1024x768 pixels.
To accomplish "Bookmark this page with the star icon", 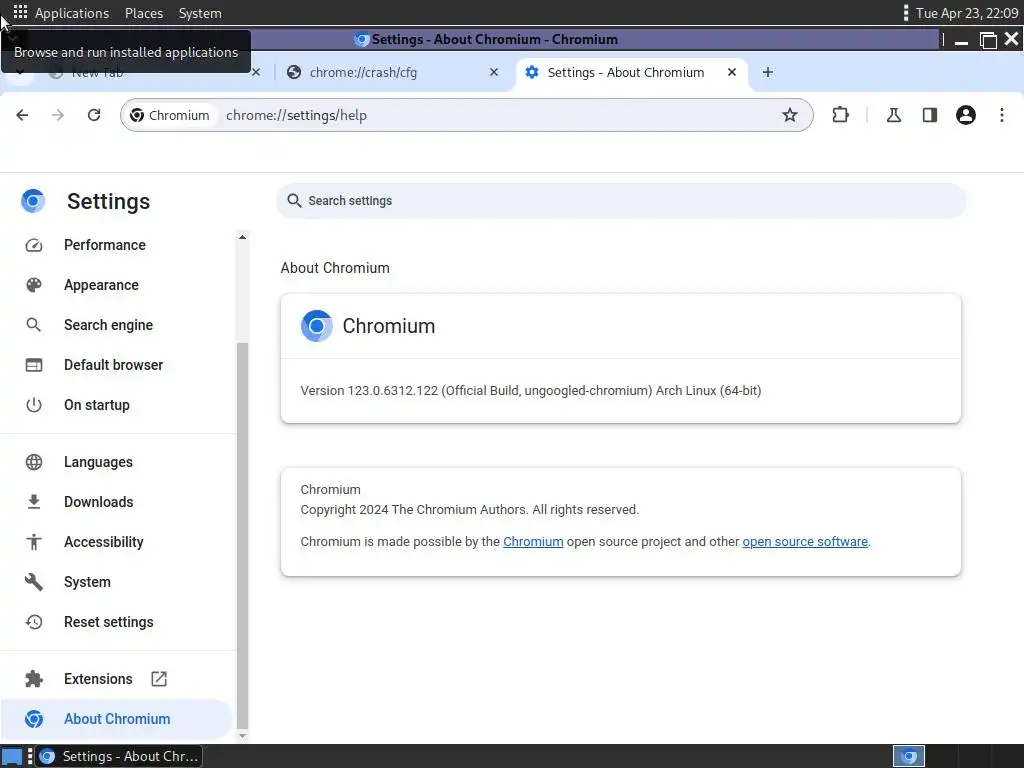I will pyautogui.click(x=790, y=115).
